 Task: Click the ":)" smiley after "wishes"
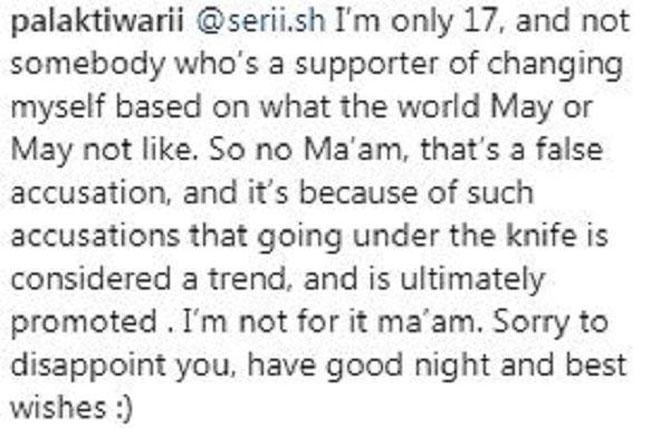click(124, 408)
